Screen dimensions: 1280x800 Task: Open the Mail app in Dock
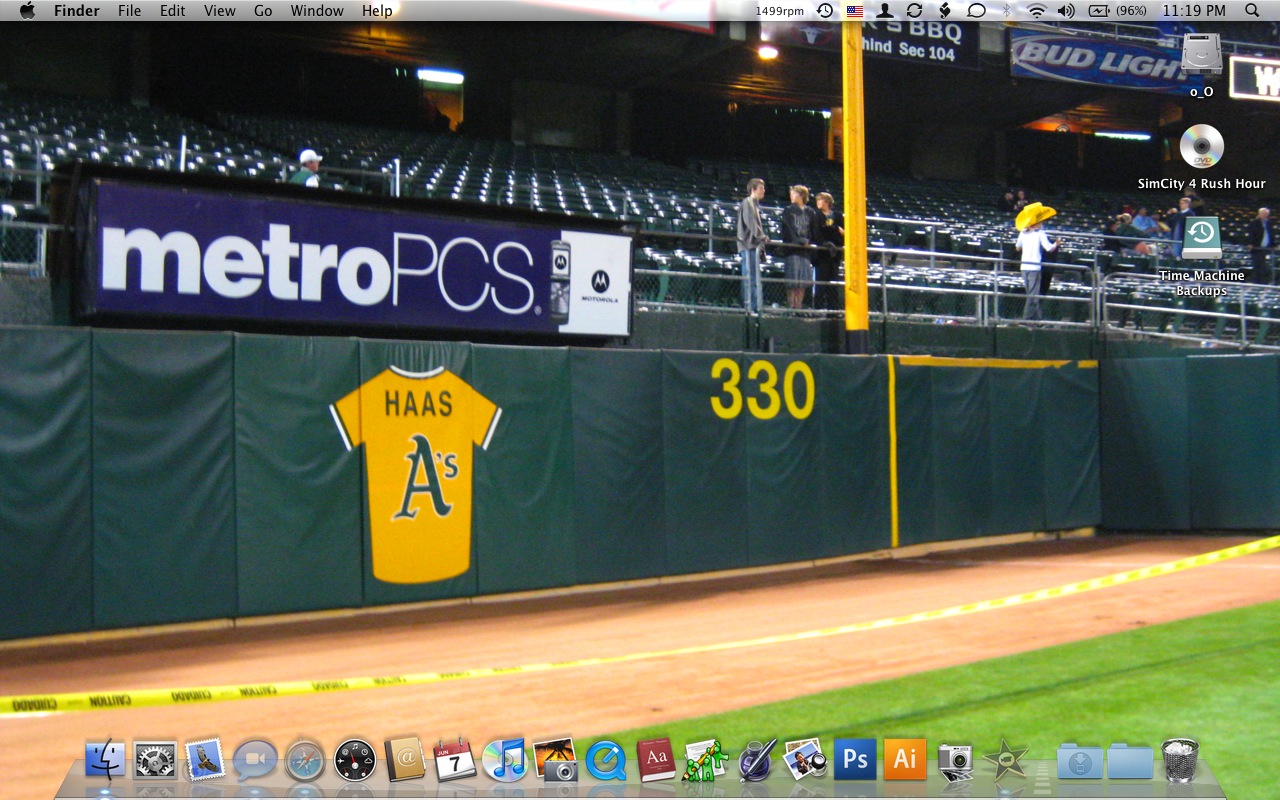(x=205, y=760)
